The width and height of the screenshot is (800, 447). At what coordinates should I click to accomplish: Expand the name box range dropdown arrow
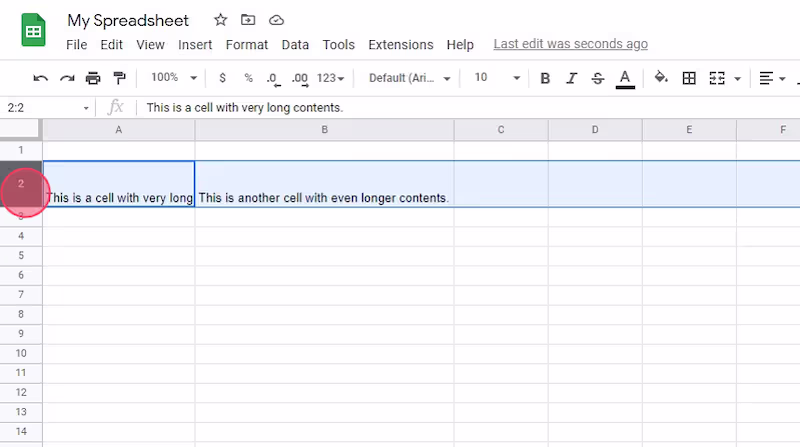click(86, 108)
